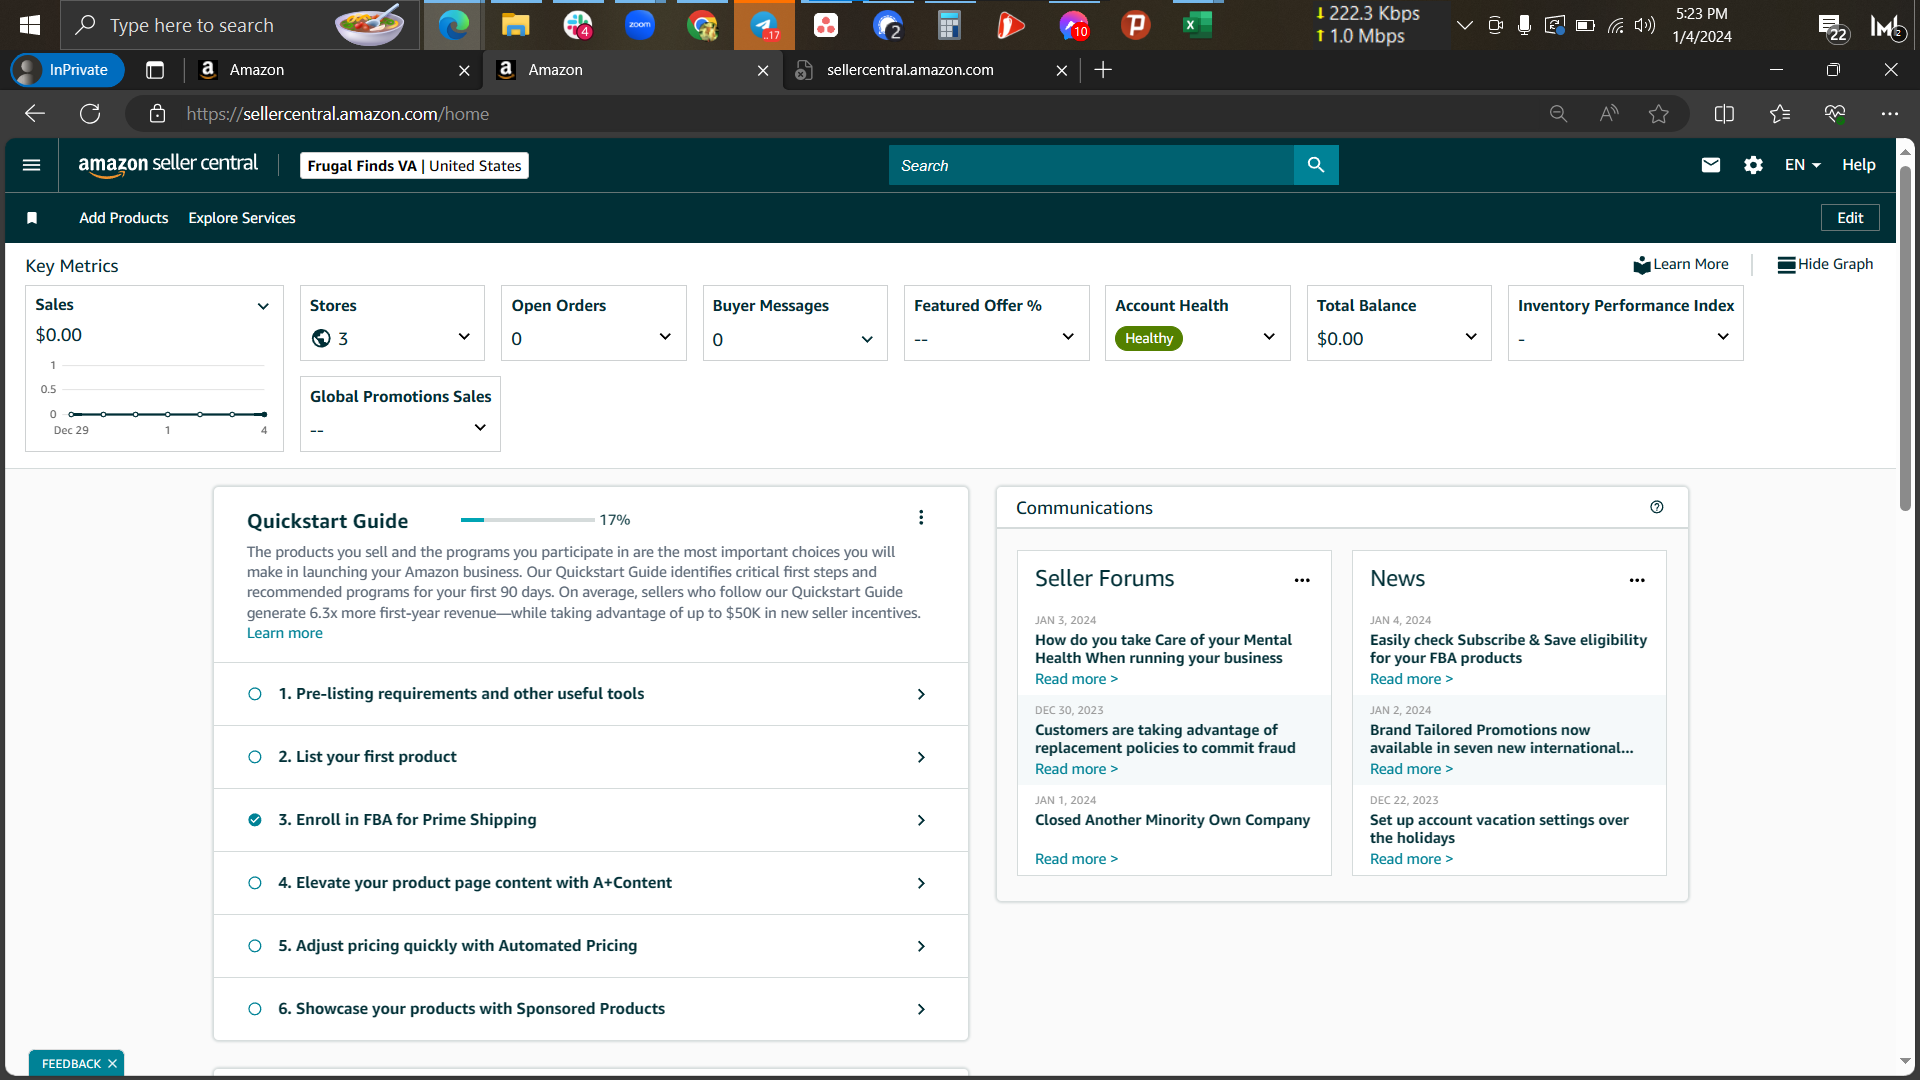The width and height of the screenshot is (1920, 1080).
Task: Click the page vertical scrollbar
Action: tap(1906, 340)
